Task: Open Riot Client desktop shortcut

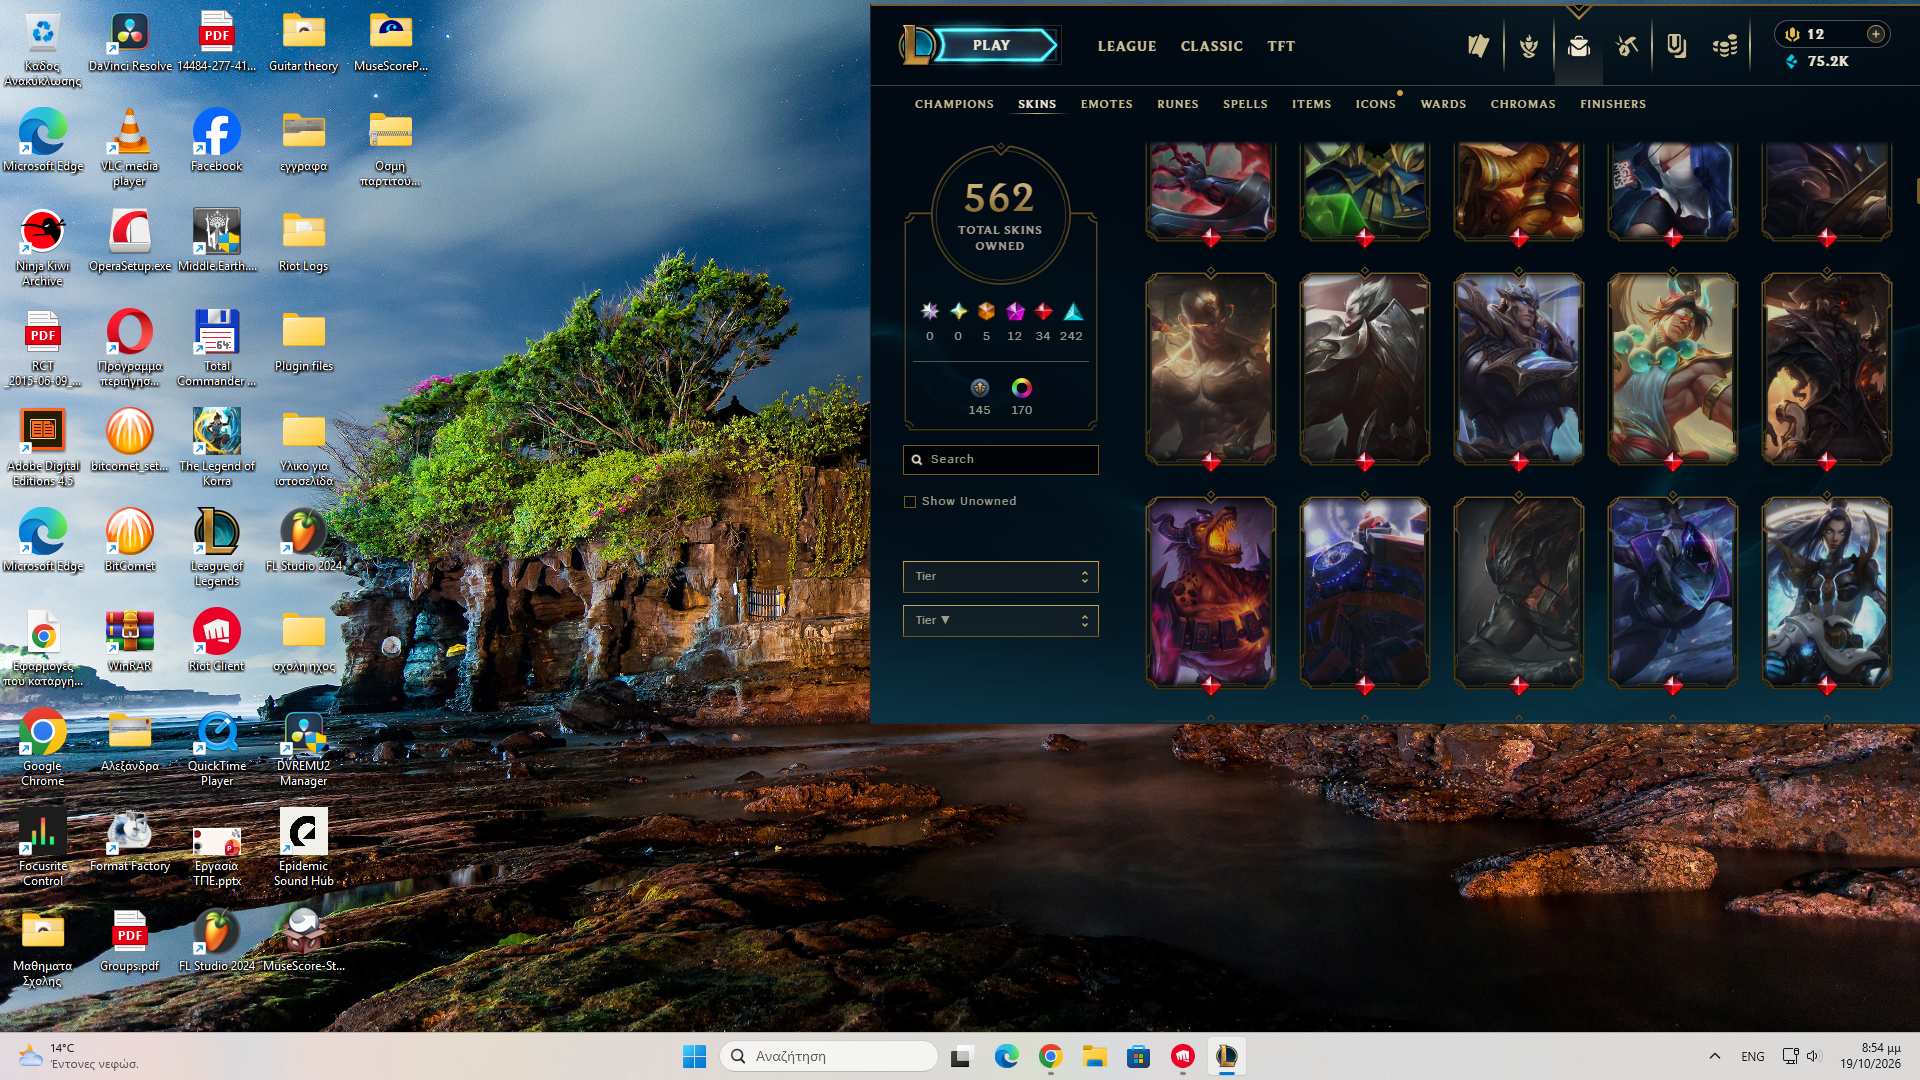Action: click(216, 640)
